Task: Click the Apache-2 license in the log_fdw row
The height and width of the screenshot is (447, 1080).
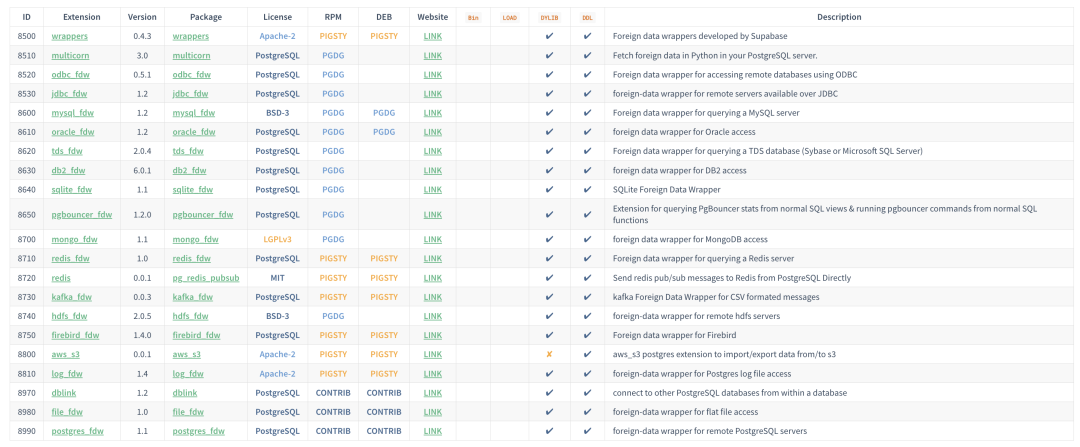Action: click(277, 373)
